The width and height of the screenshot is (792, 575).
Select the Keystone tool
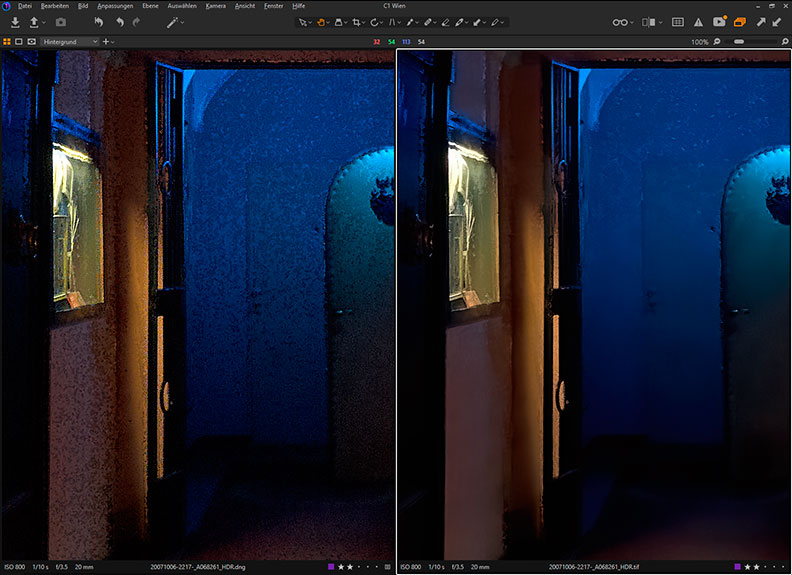(392, 22)
